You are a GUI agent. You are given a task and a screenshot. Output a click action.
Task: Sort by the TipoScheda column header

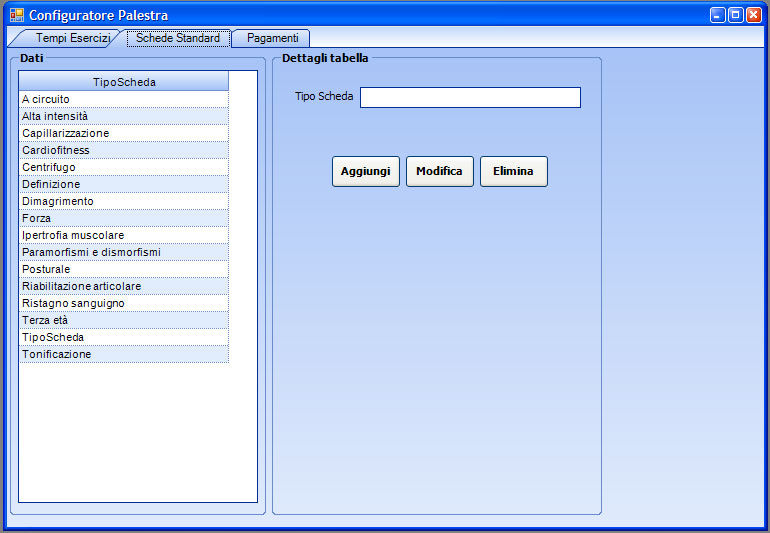tap(124, 82)
